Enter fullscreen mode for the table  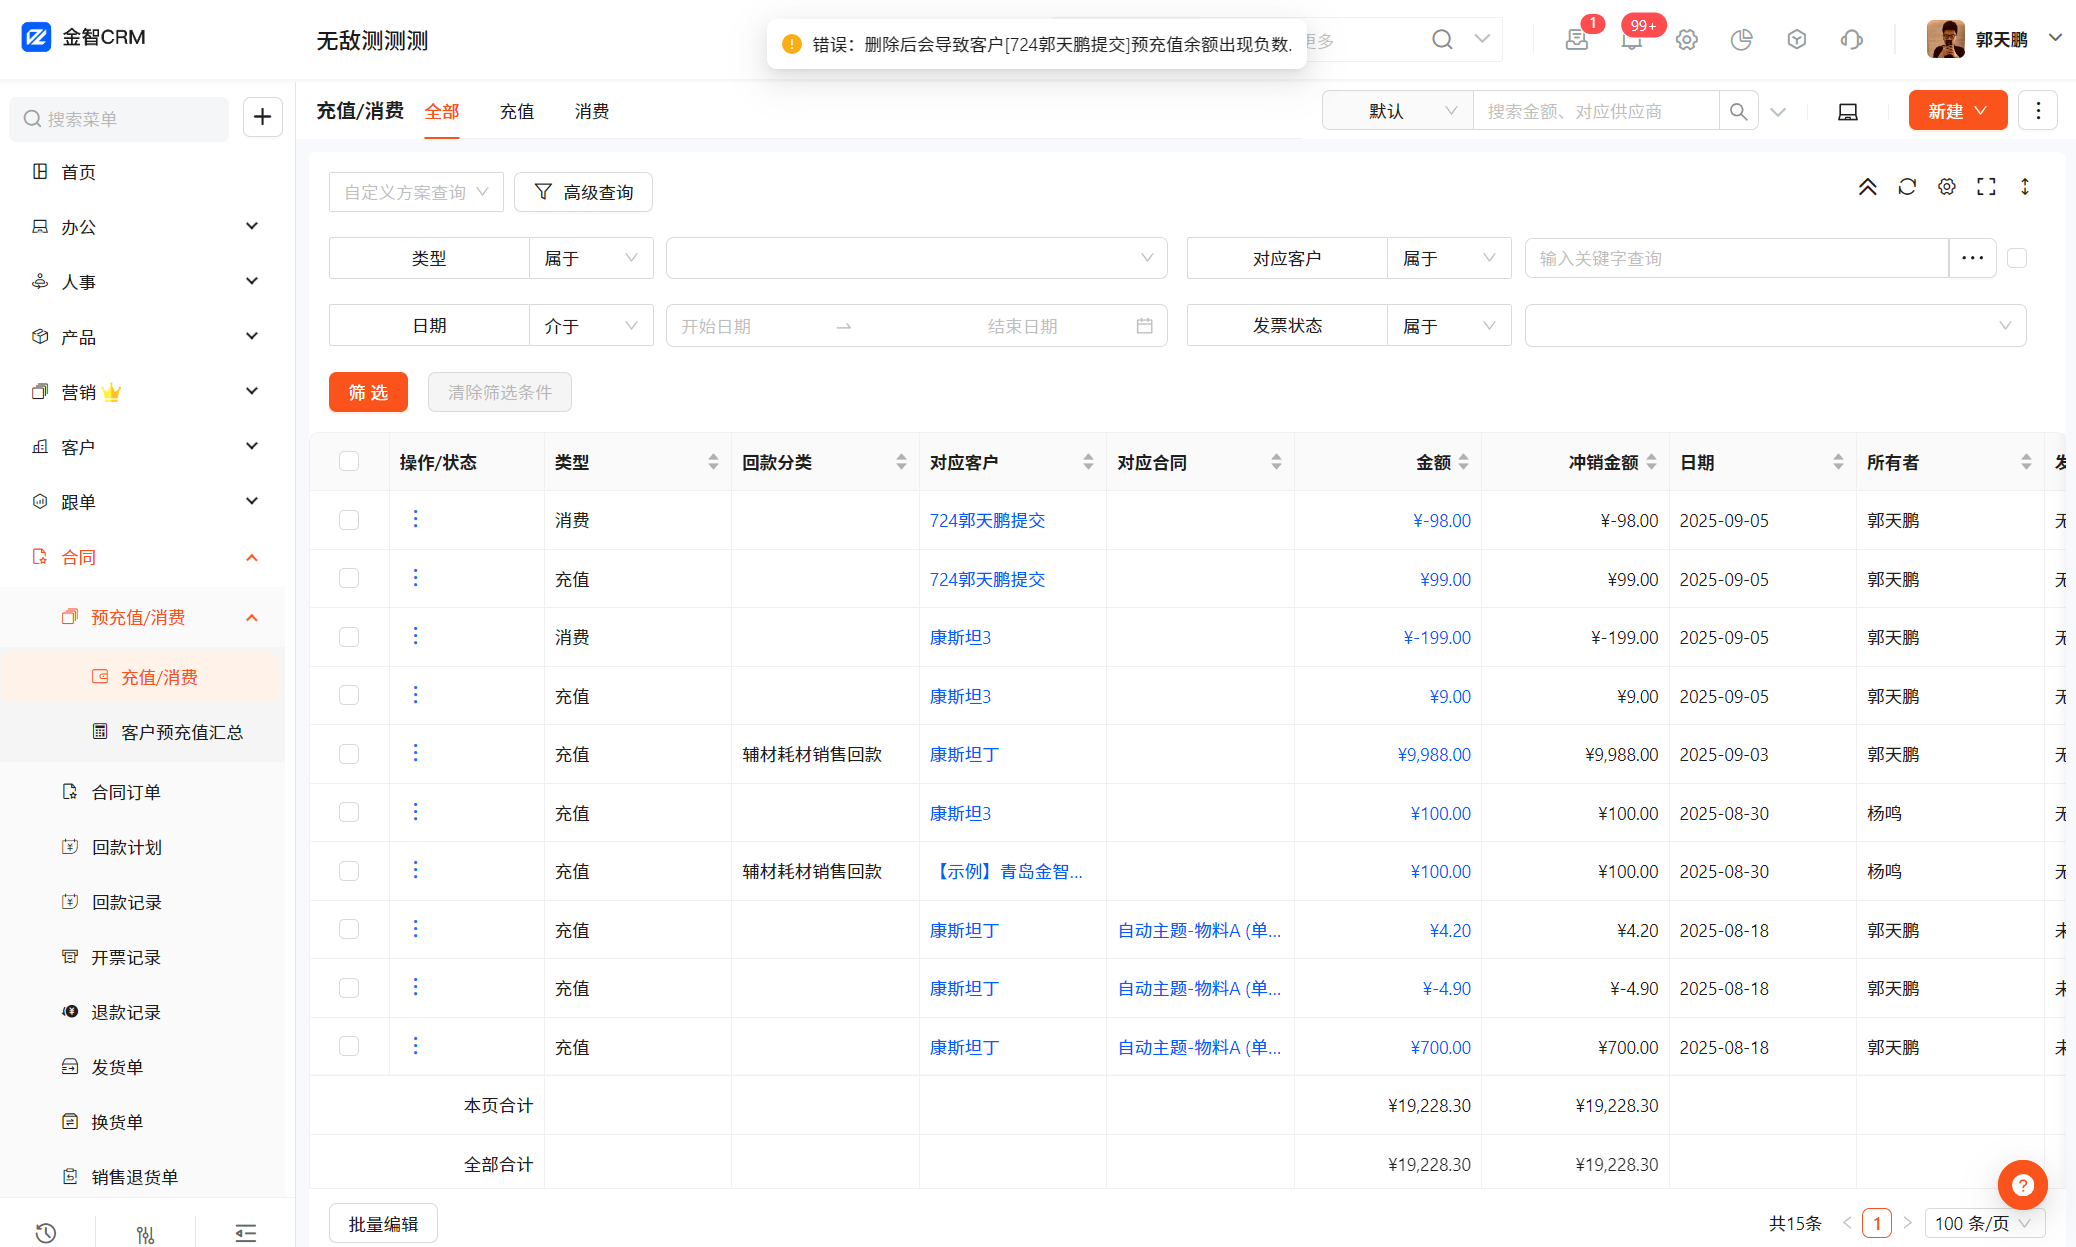point(1986,187)
